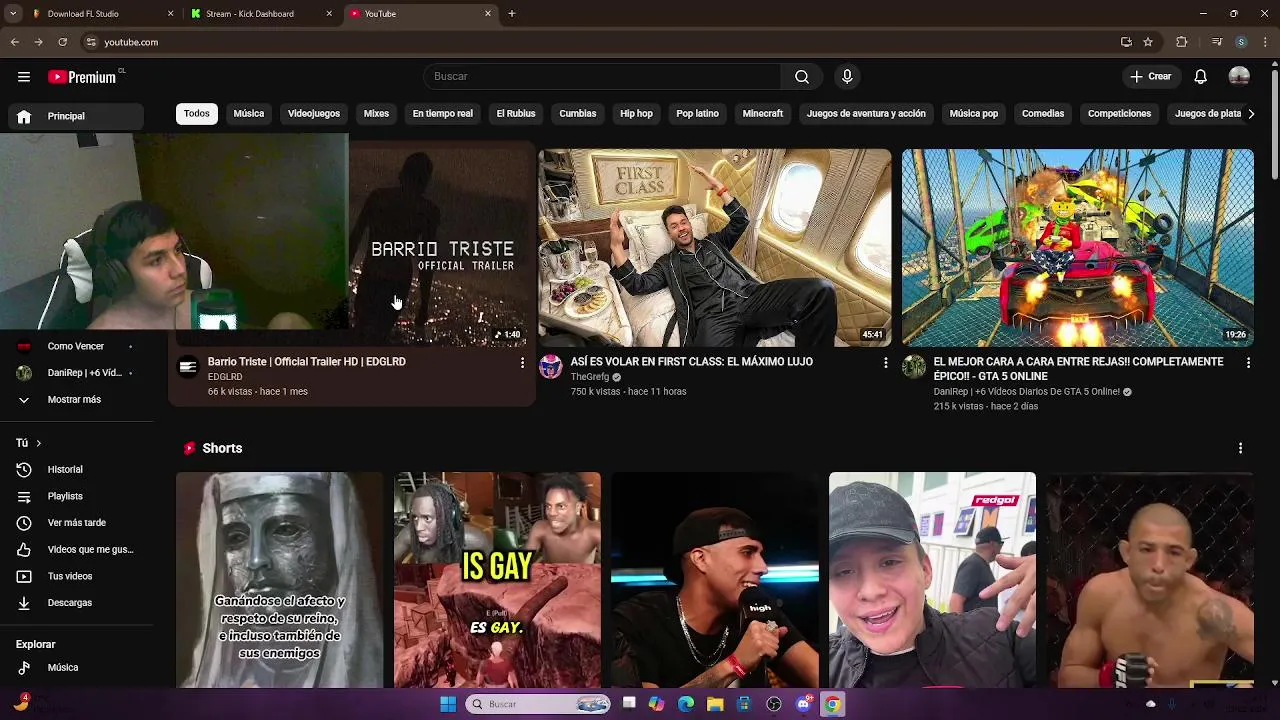Select the Videojuegos filter chip
Screen dimensions: 1280x720
pyautogui.click(x=314, y=114)
